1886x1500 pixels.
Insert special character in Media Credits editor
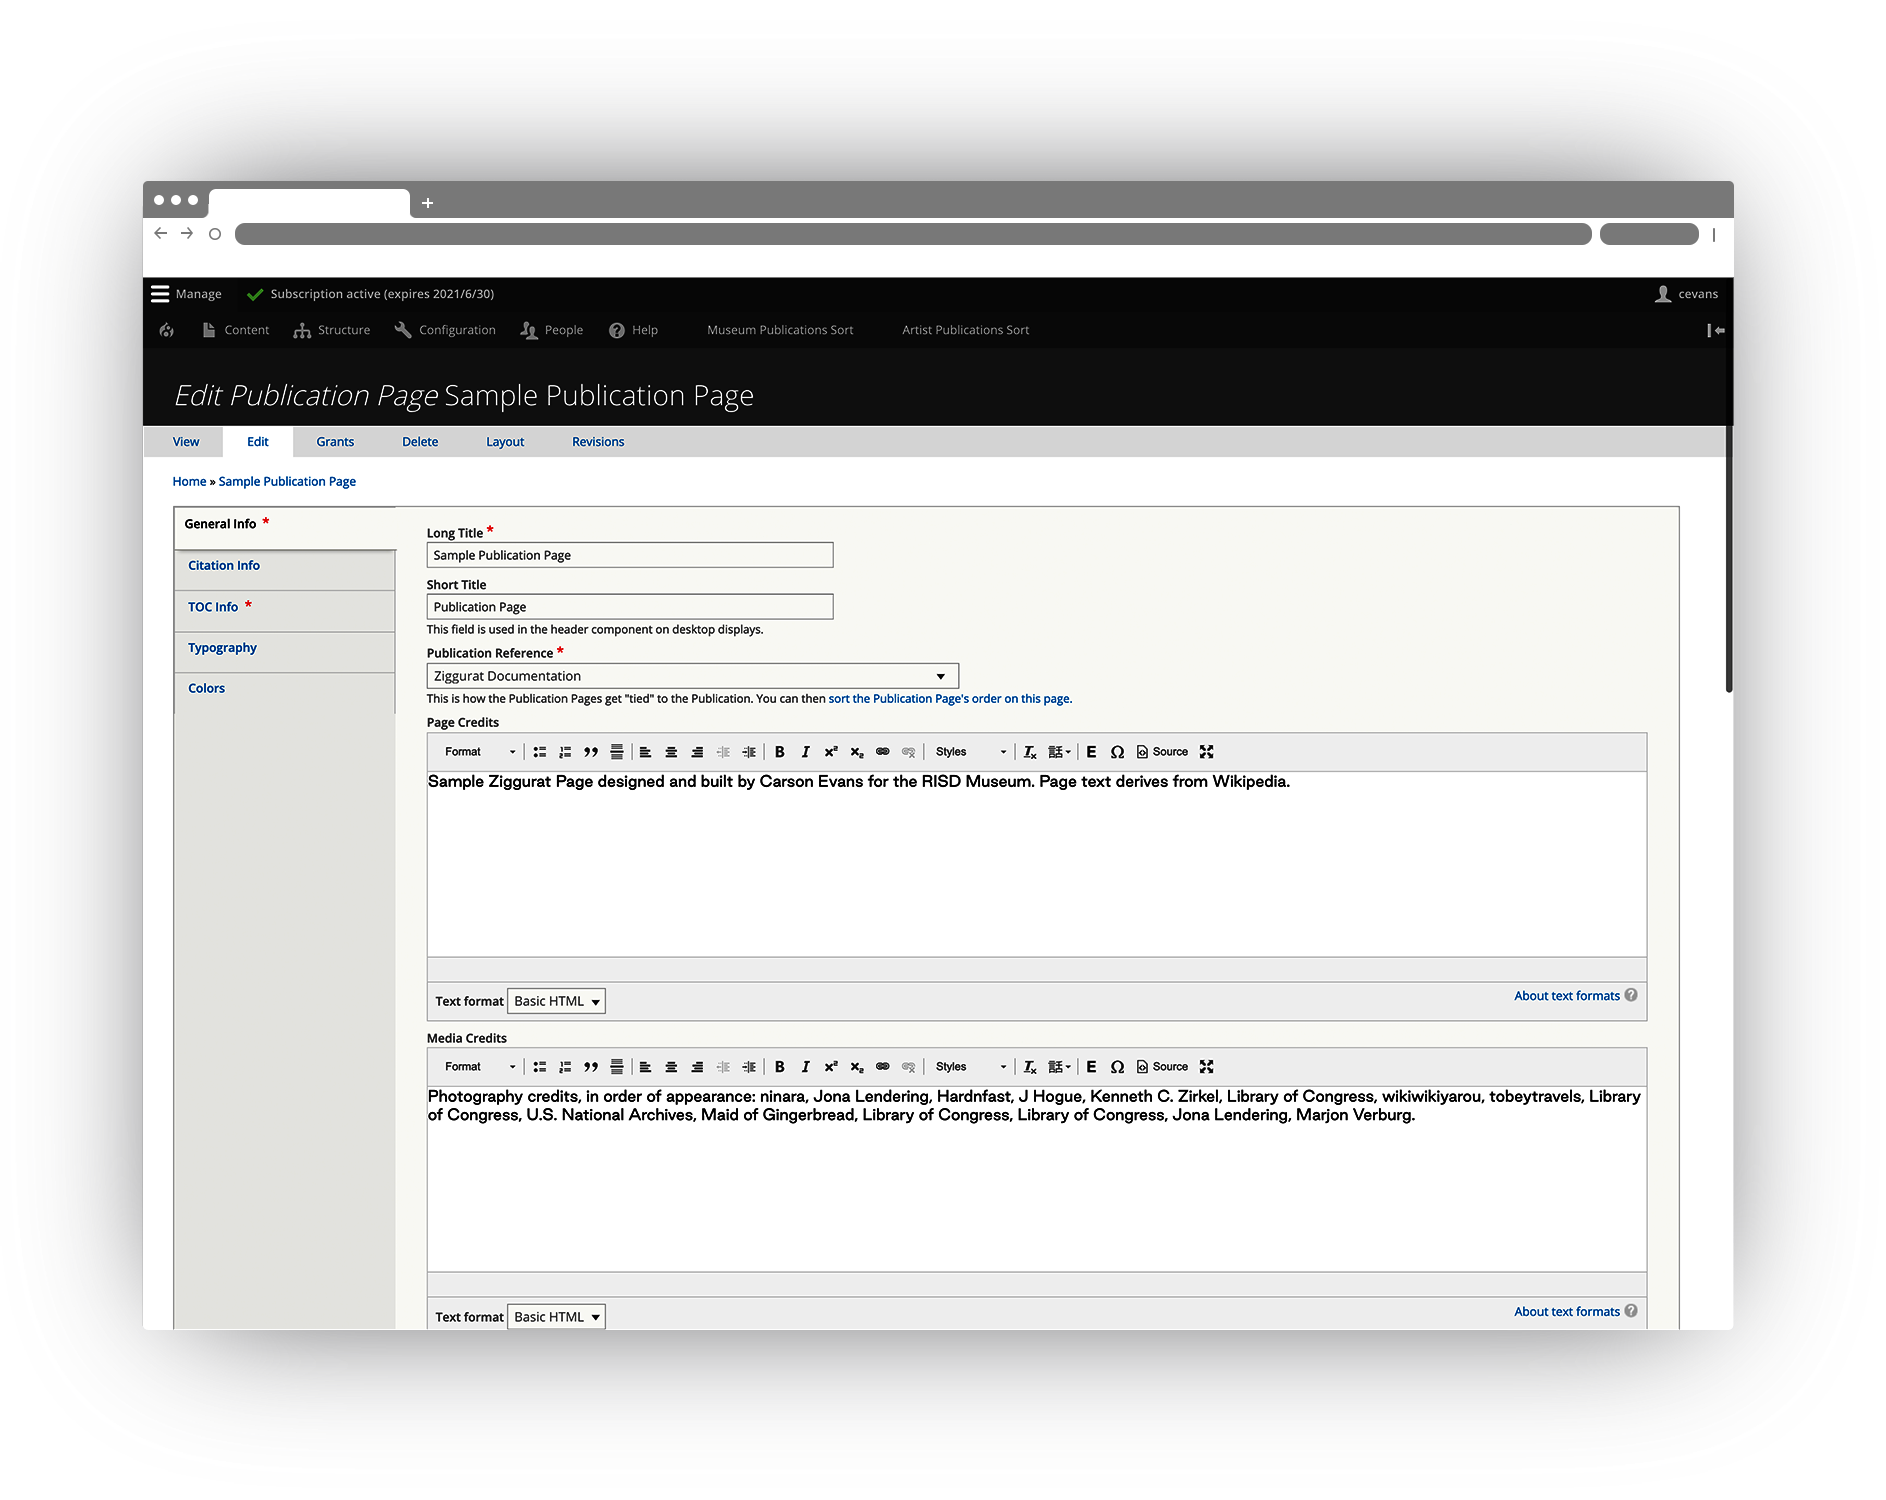(x=1117, y=1067)
